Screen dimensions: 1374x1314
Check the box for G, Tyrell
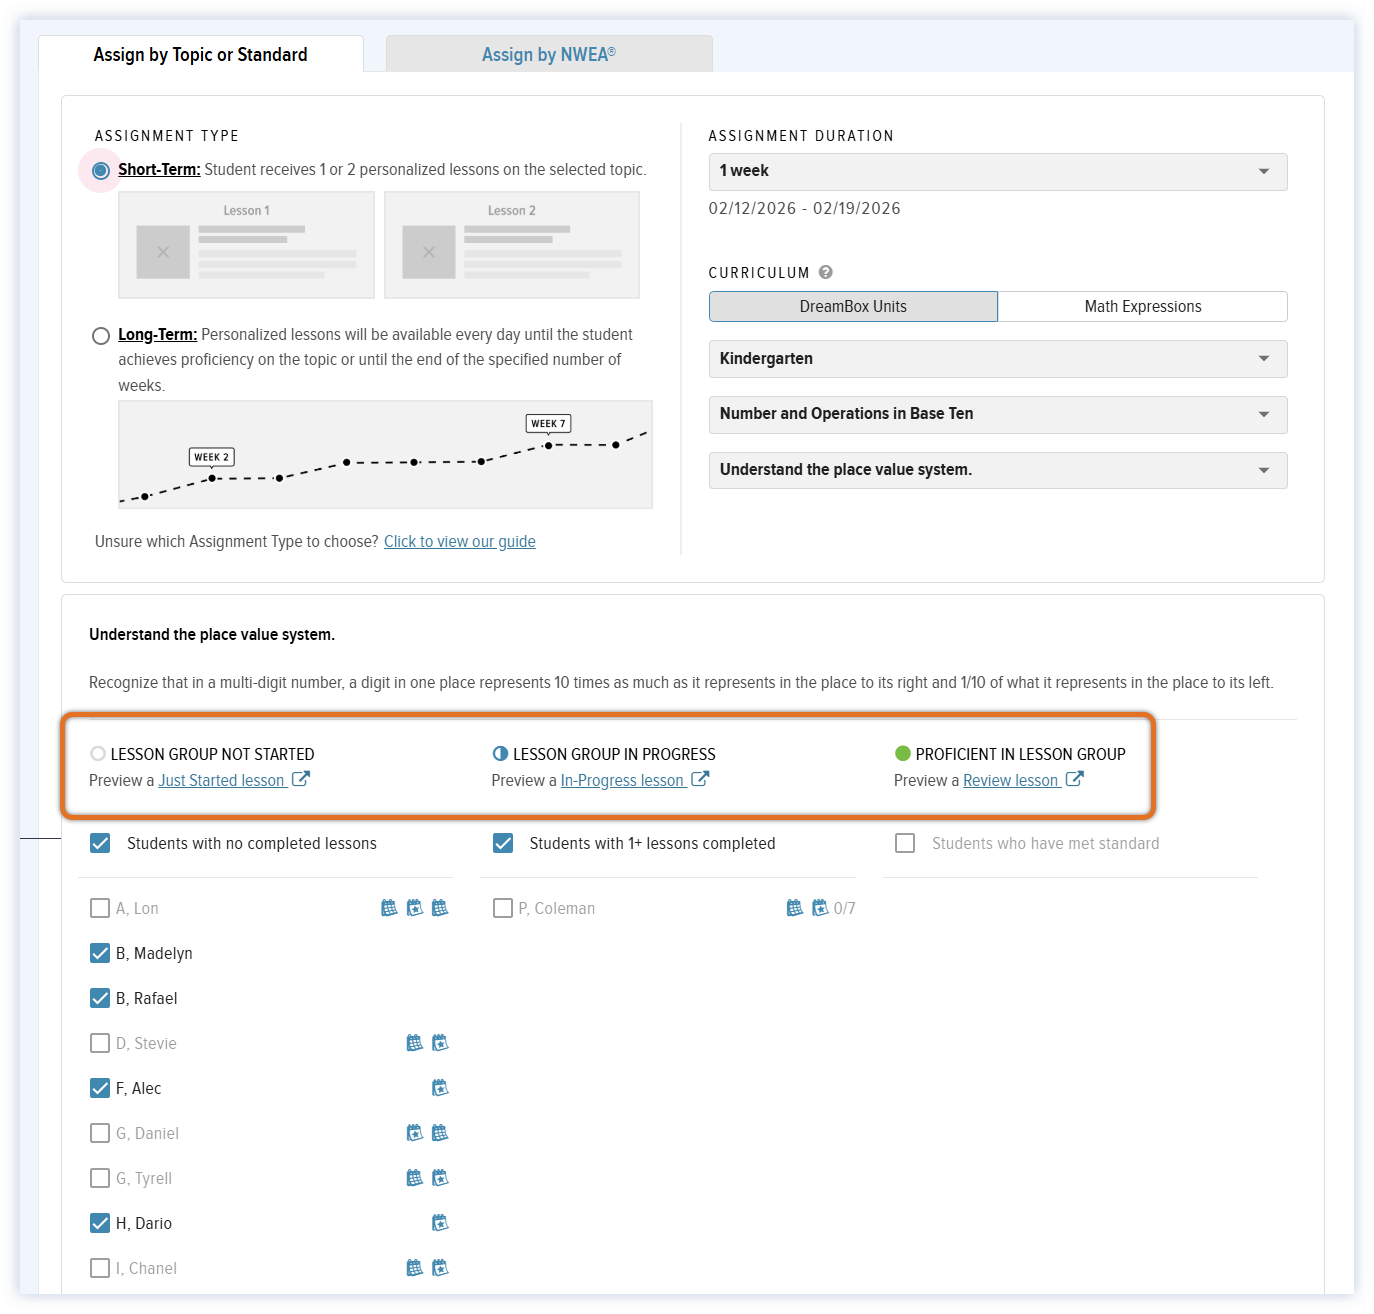pyautogui.click(x=100, y=1178)
